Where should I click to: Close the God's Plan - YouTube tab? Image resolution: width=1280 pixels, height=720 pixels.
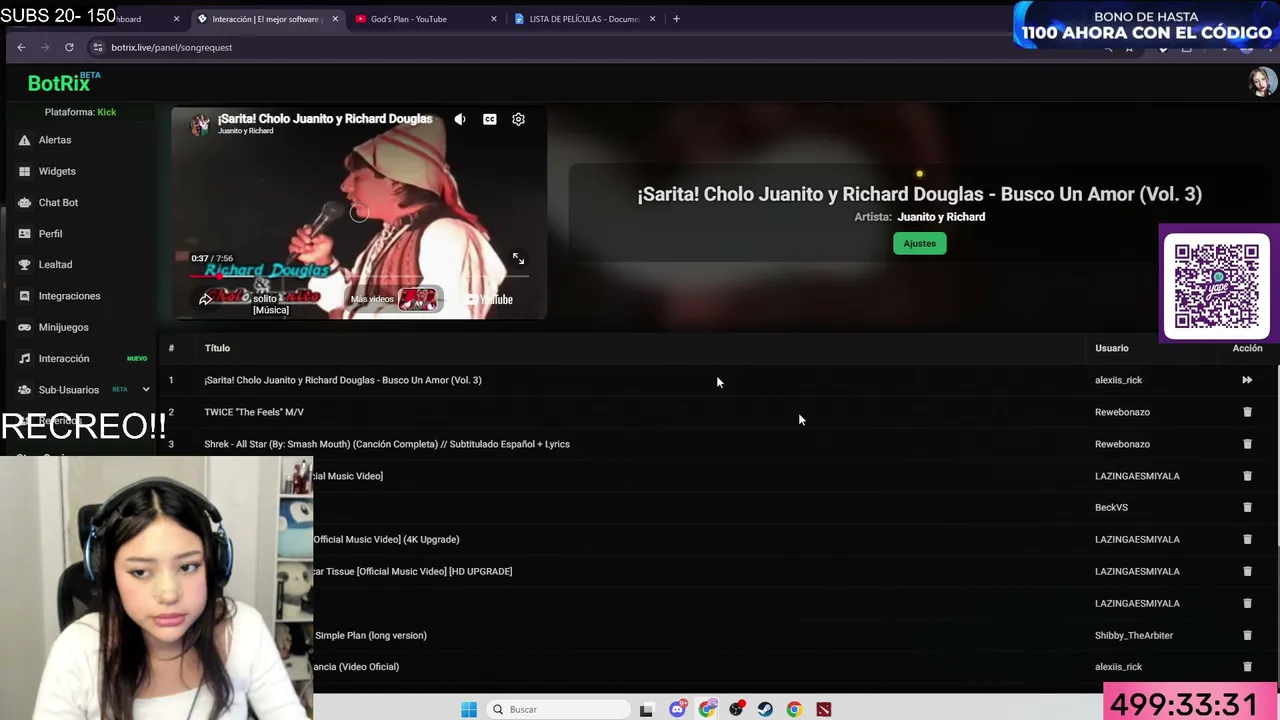(493, 19)
